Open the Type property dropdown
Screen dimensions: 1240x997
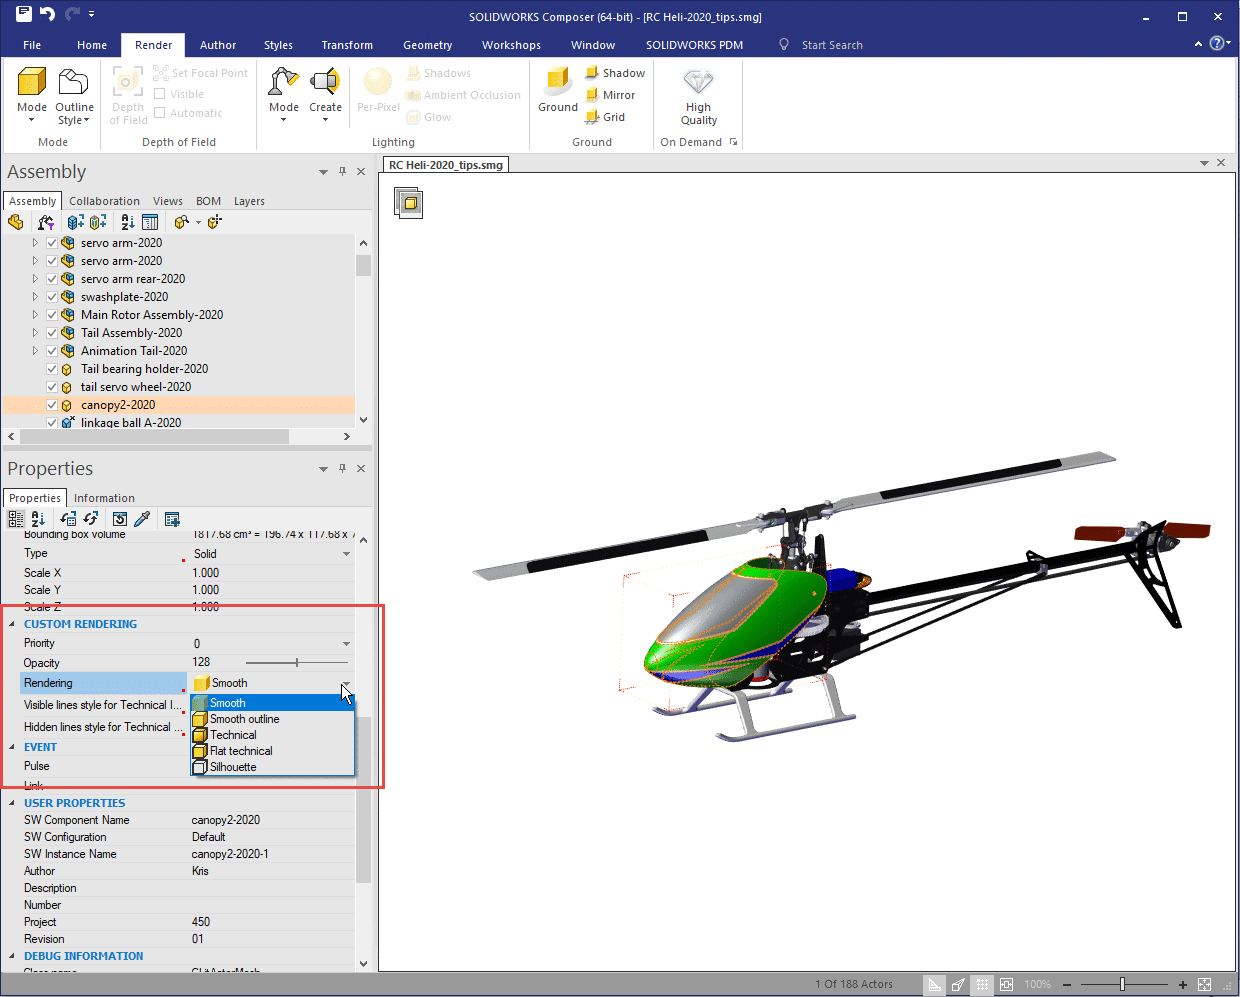click(x=346, y=554)
